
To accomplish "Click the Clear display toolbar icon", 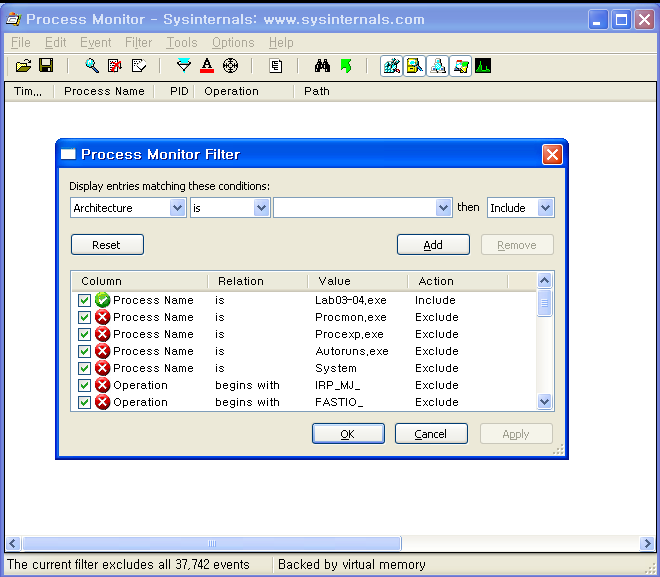I will pyautogui.click(x=139, y=66).
